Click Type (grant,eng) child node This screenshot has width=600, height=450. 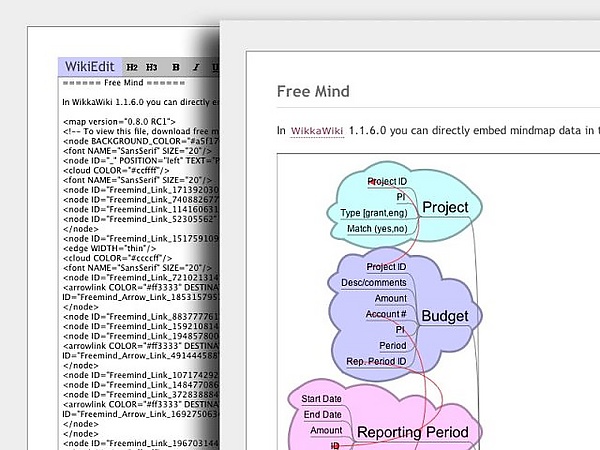[x=373, y=213]
